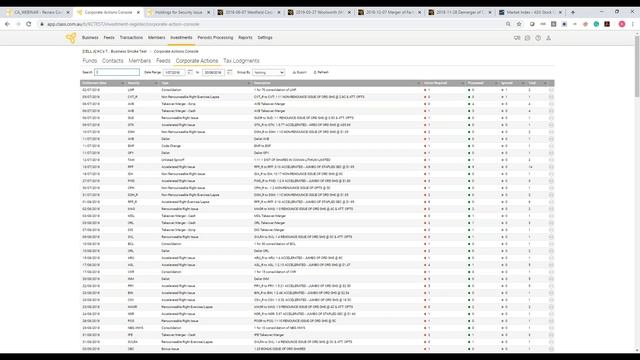Open the Settlement Date column filter arrow
640x360 pixels.
(x=122, y=83)
